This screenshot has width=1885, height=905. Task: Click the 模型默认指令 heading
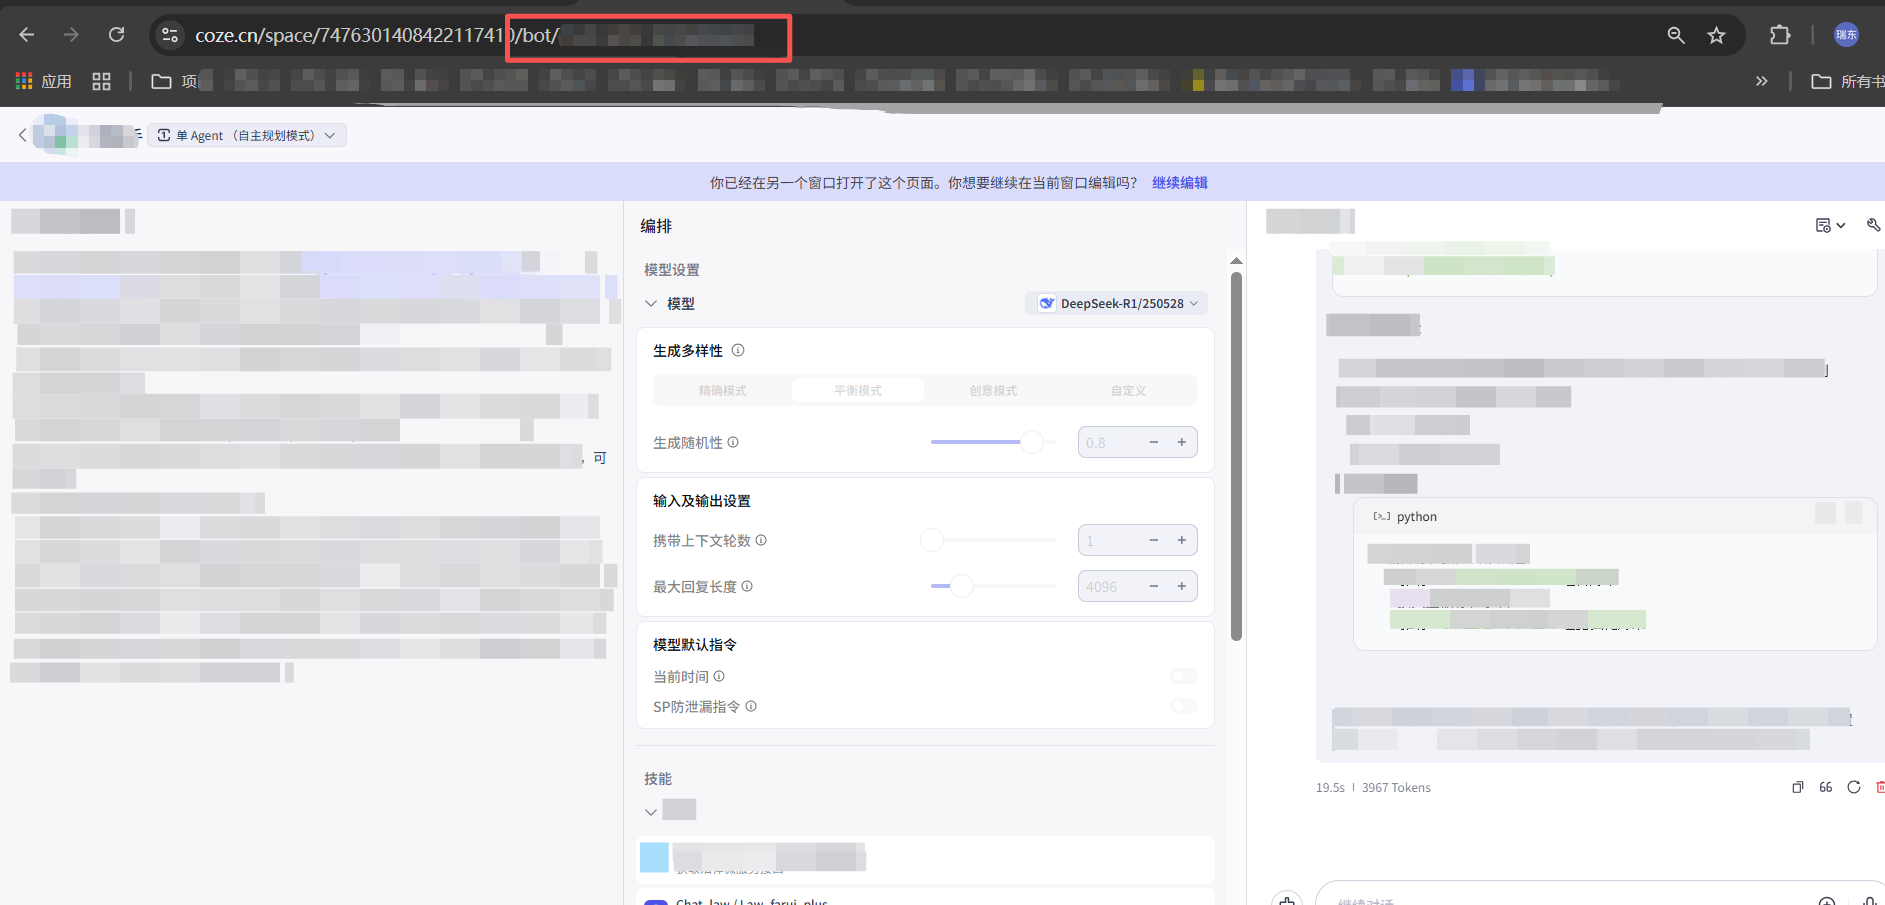[x=695, y=645]
